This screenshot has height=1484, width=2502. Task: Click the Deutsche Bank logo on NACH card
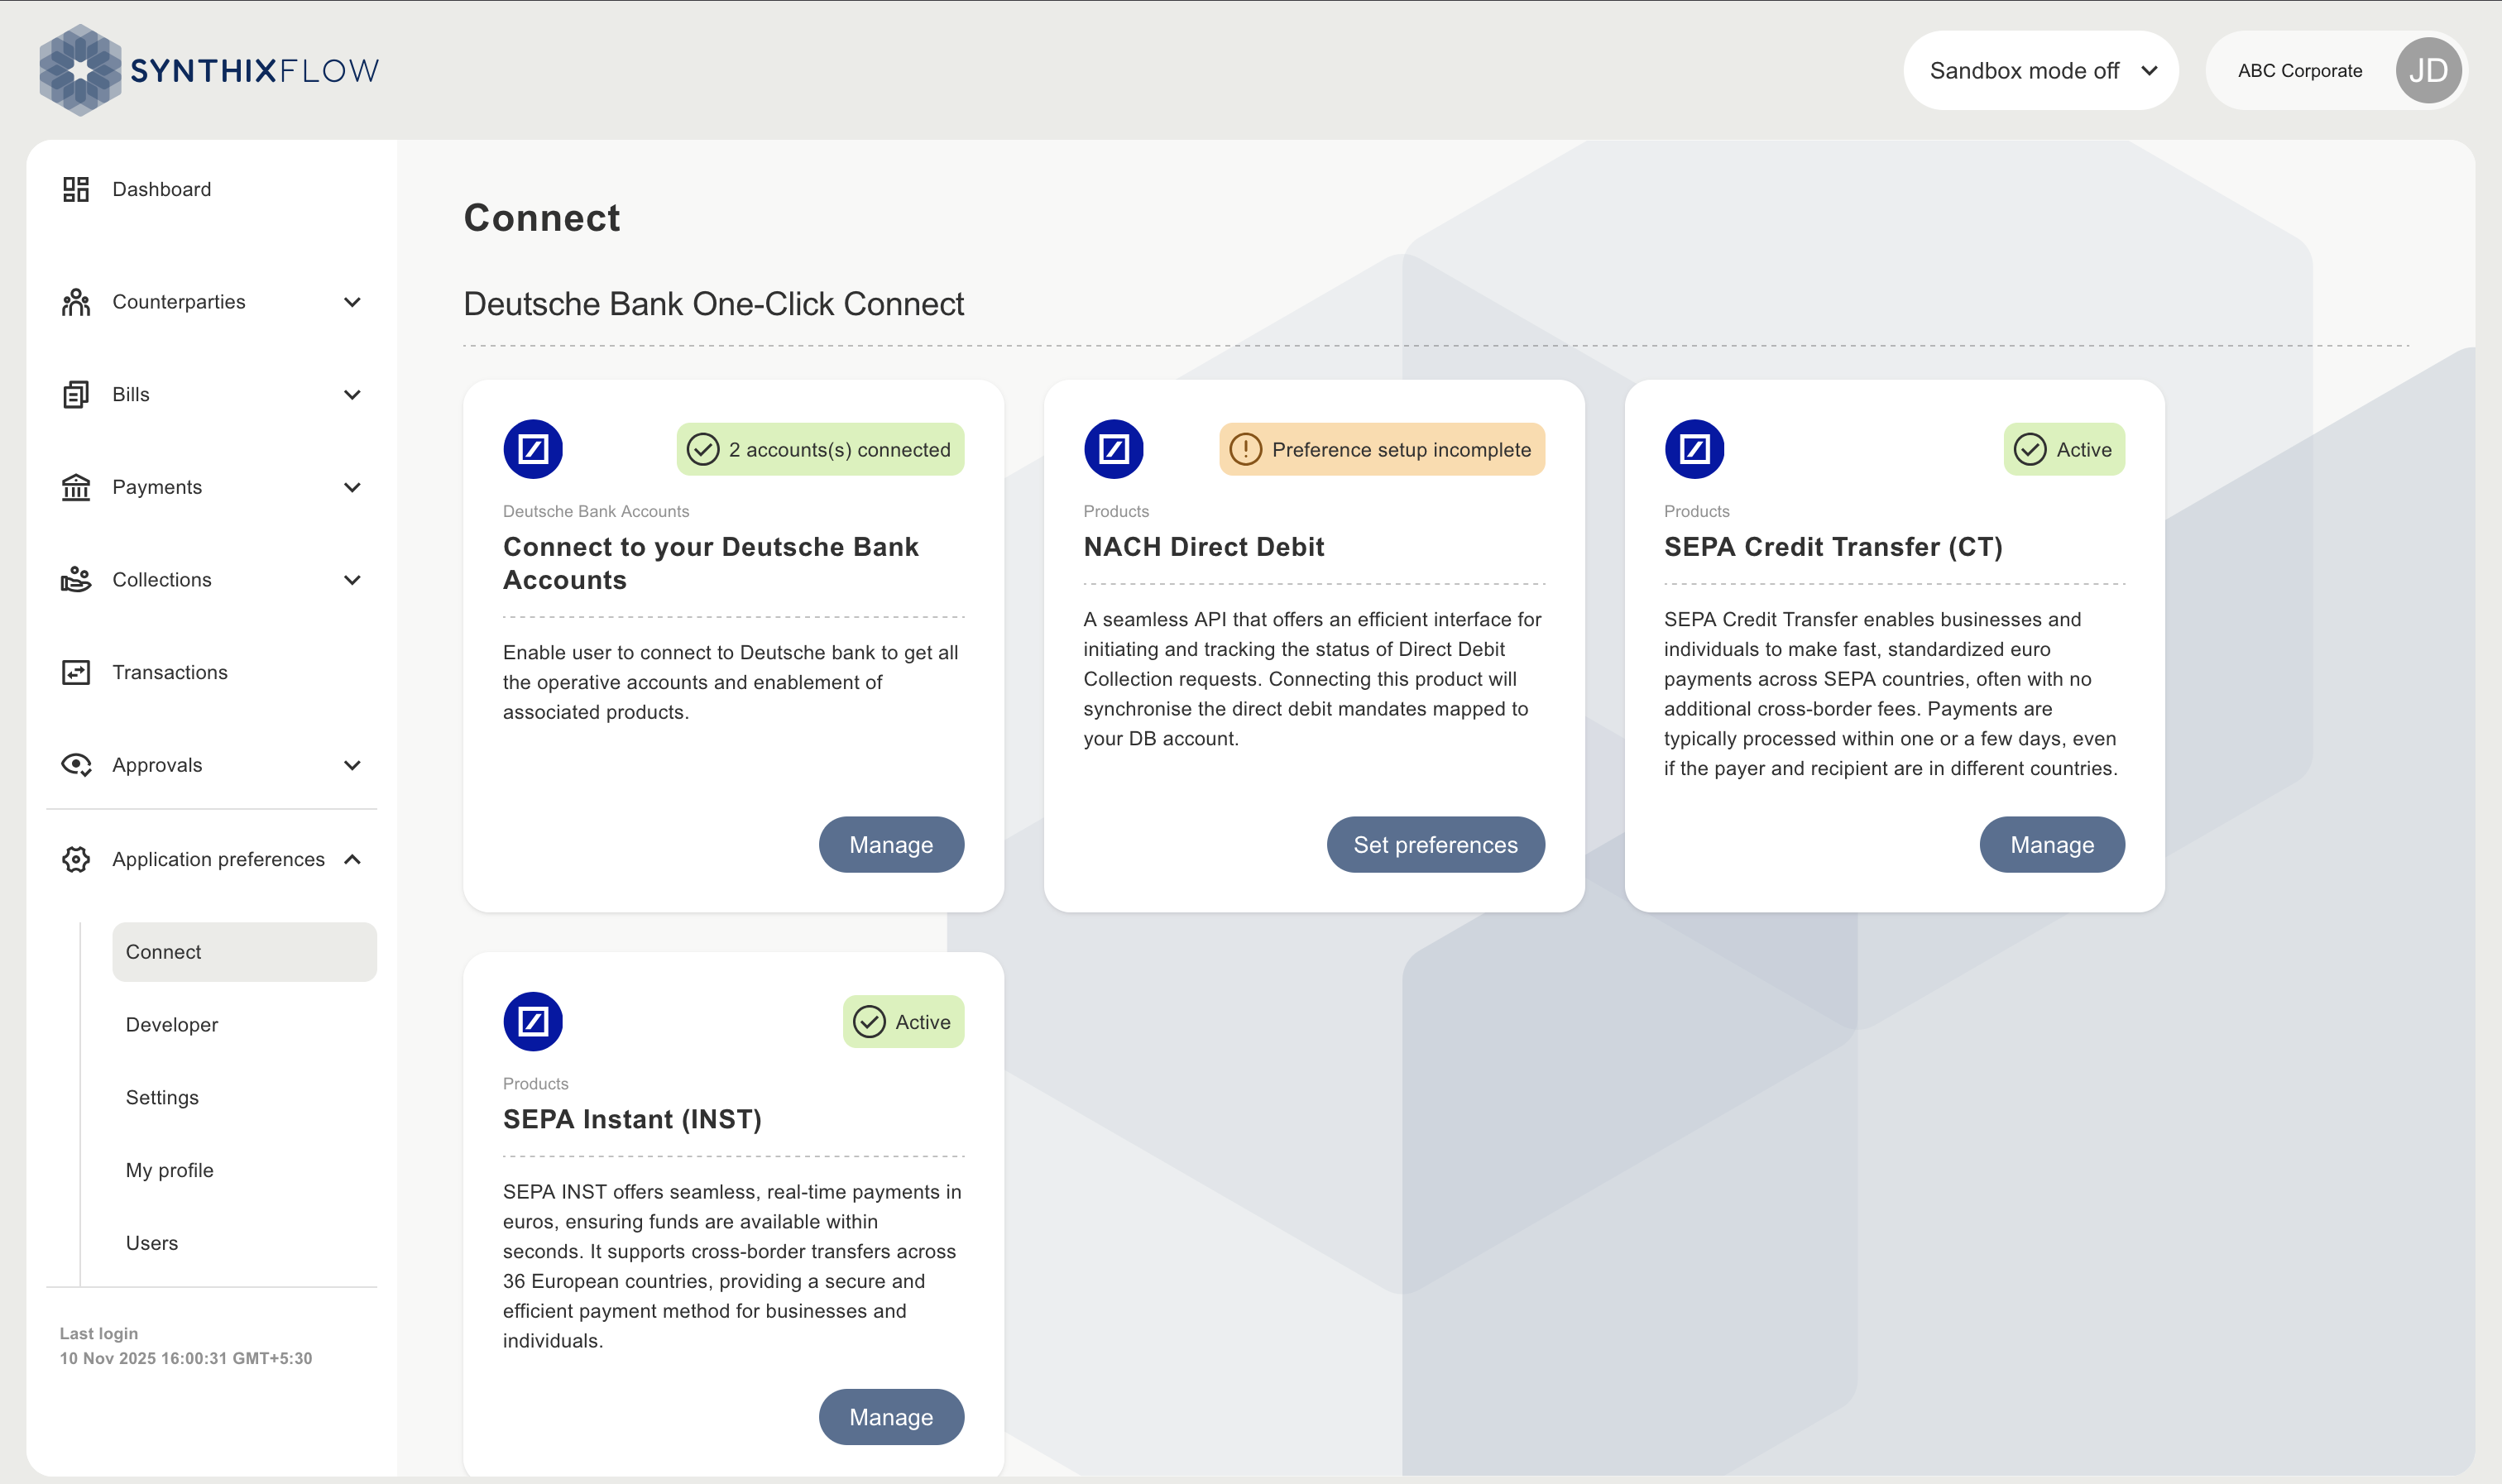pos(1113,449)
